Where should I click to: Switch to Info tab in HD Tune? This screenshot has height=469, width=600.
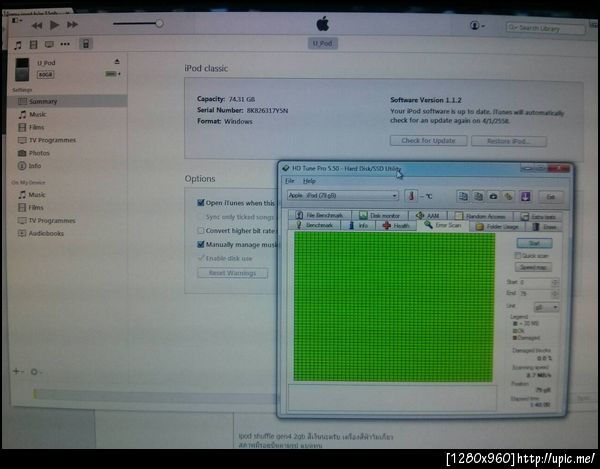pyautogui.click(x=358, y=226)
